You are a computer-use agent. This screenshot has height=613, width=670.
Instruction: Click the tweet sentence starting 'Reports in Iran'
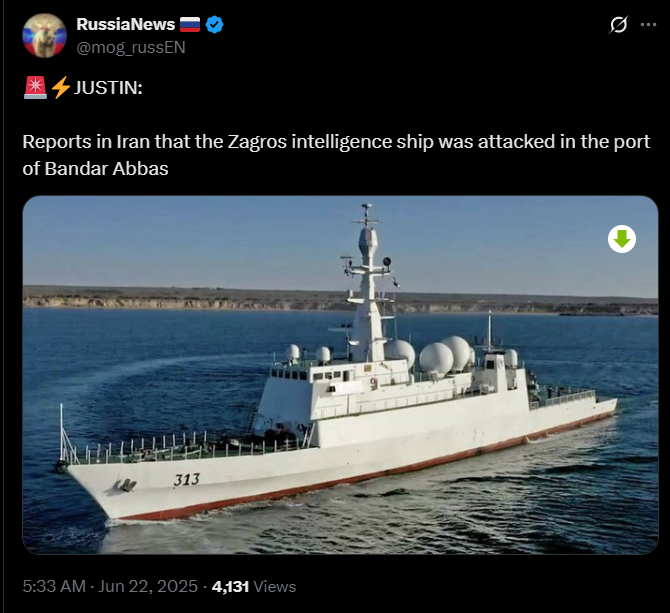tap(336, 155)
